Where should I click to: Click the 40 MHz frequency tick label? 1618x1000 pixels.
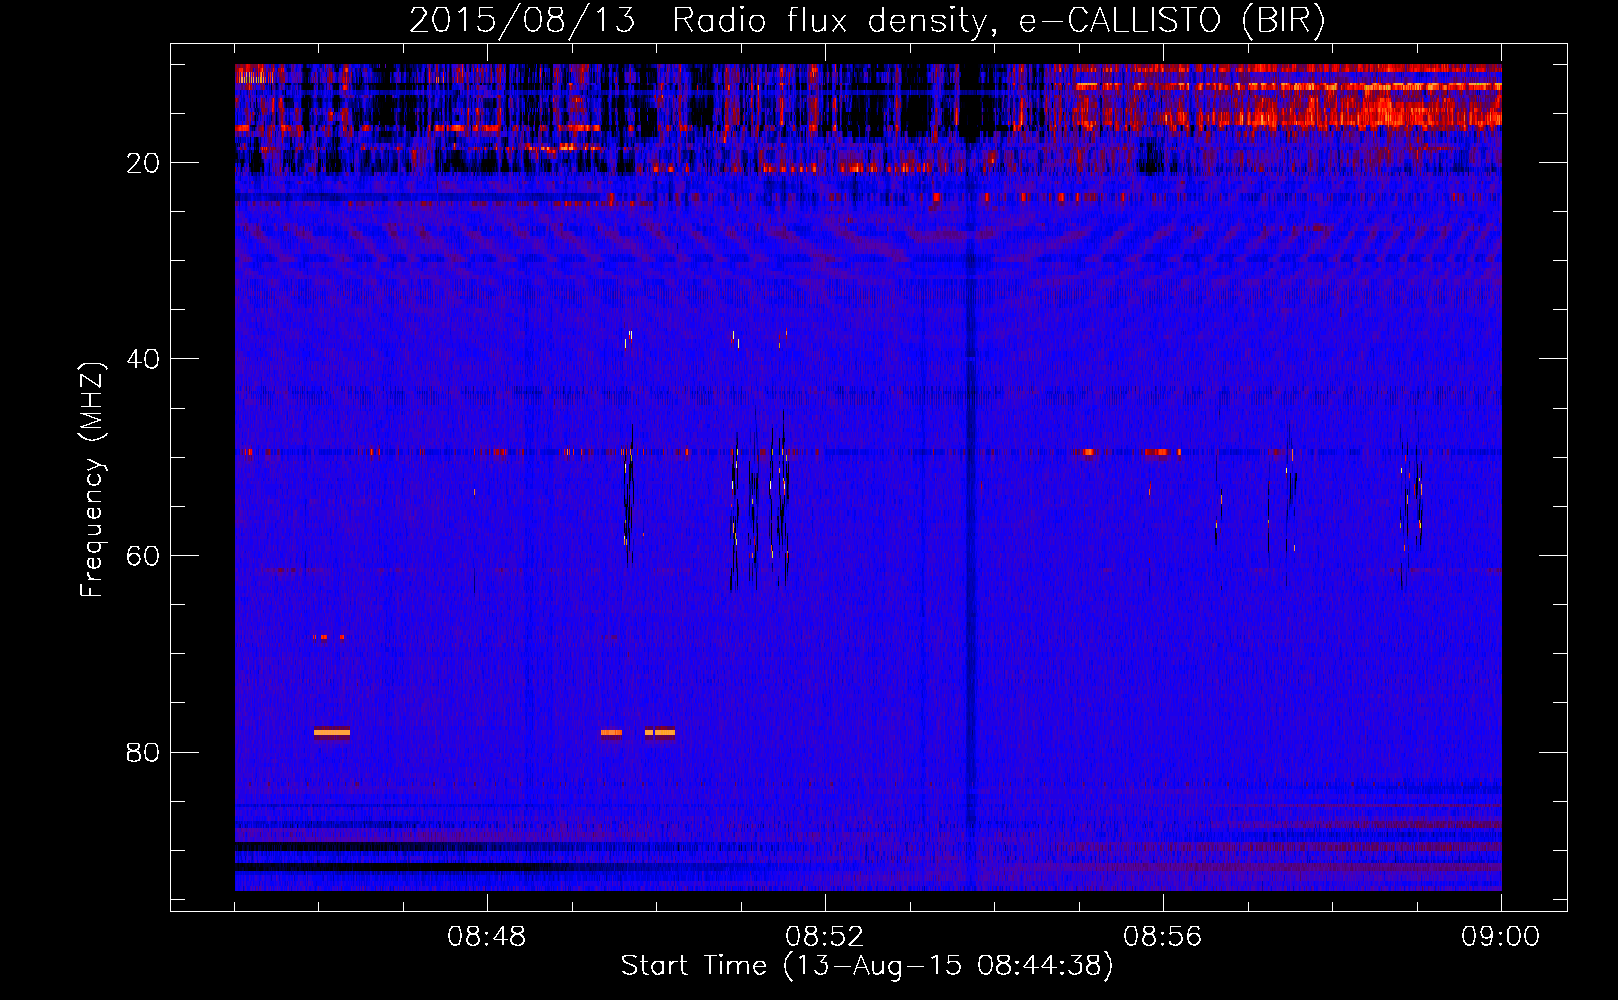(143, 359)
